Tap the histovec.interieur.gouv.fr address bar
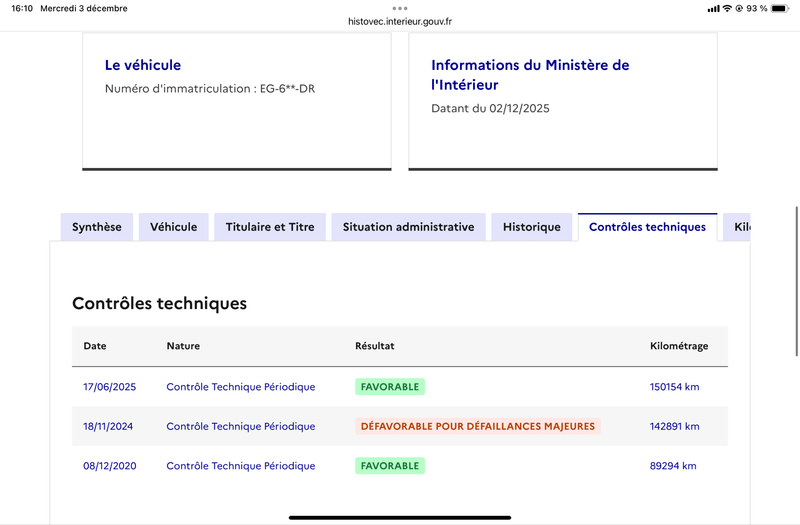This screenshot has height=525, width=800. pyautogui.click(x=400, y=20)
